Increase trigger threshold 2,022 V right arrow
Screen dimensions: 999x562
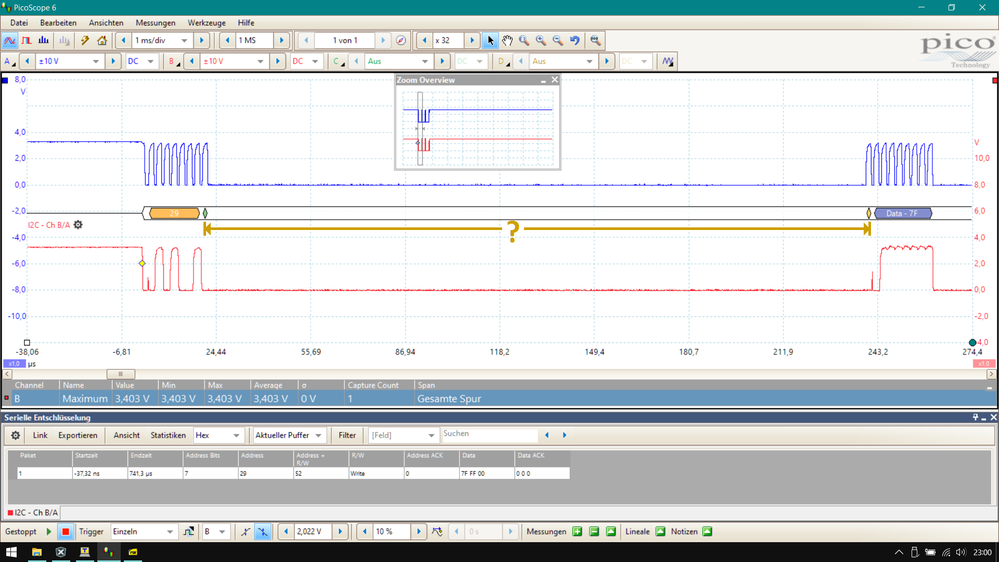(x=340, y=531)
